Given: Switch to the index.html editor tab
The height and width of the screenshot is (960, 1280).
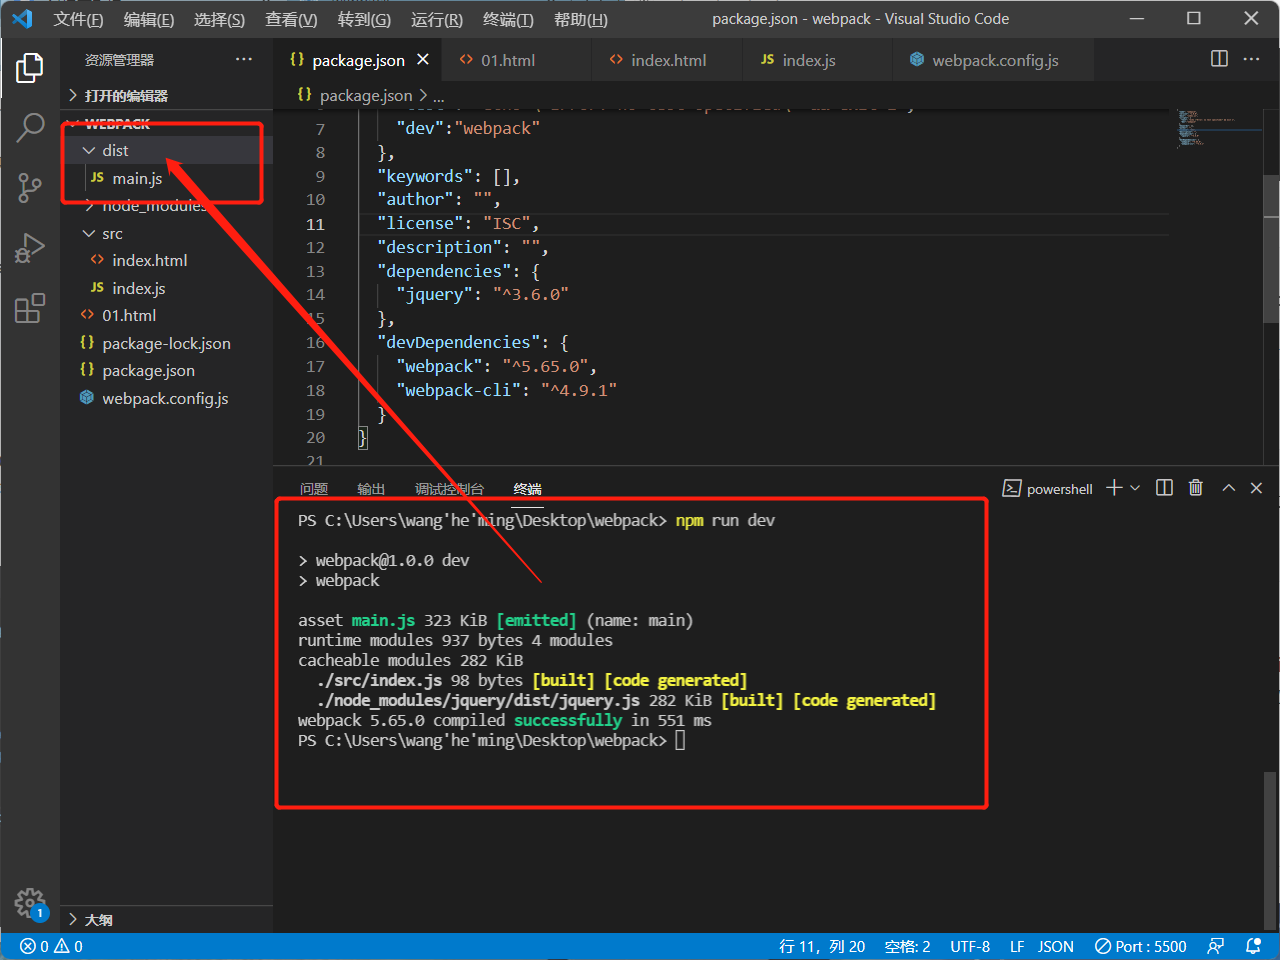Looking at the screenshot, I should (x=668, y=60).
